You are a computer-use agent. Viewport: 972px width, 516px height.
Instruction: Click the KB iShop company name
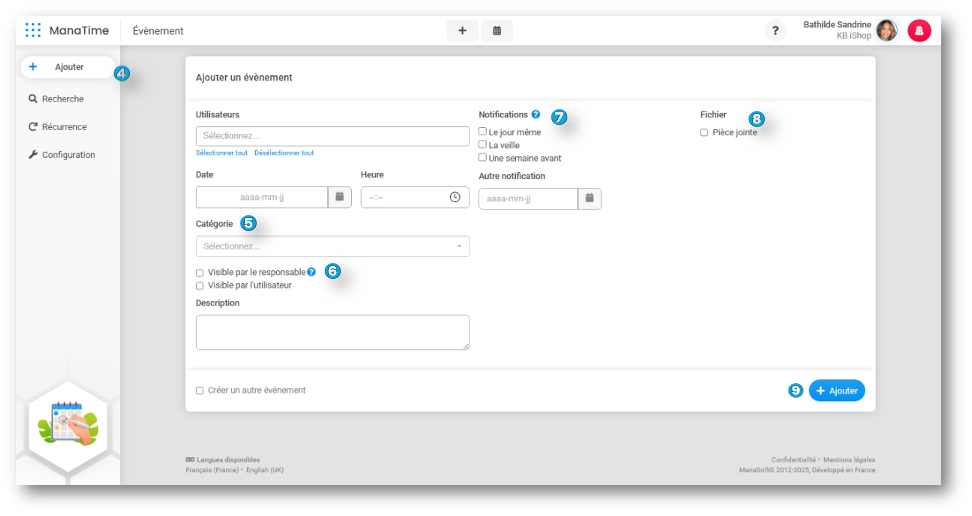pyautogui.click(x=854, y=36)
